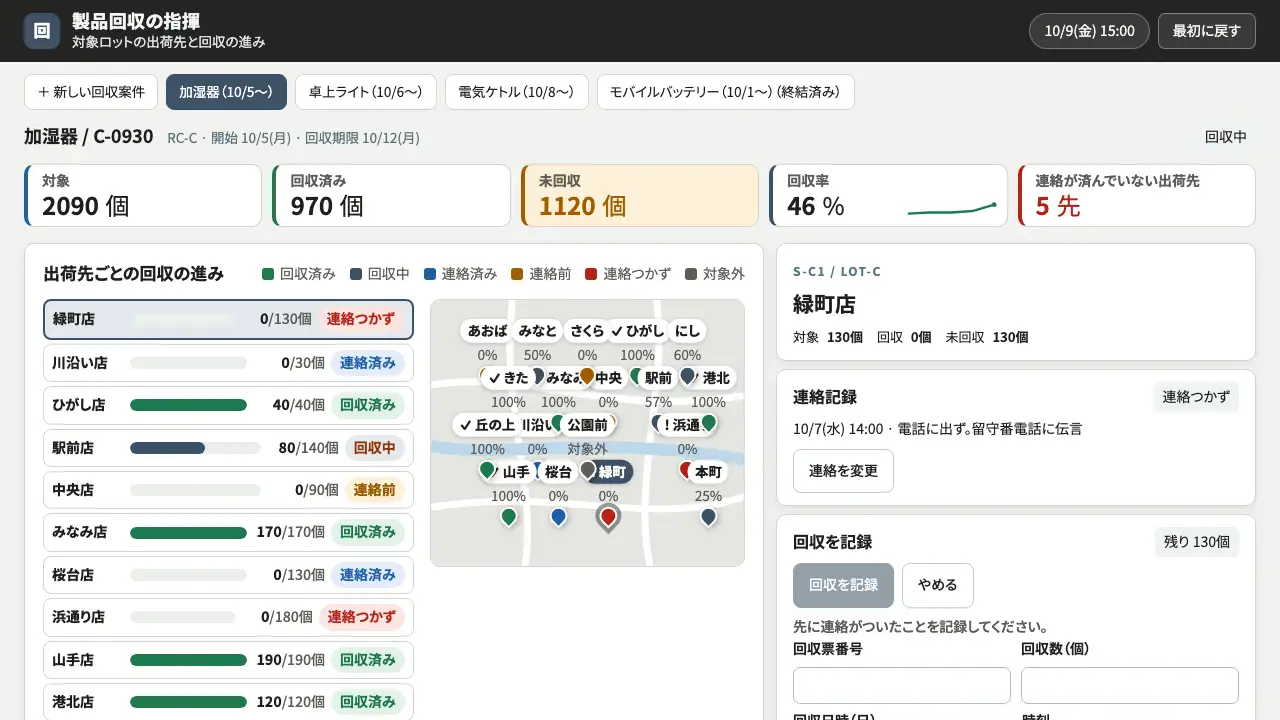
Task: Click the 駅前 map label
Action: (658, 378)
